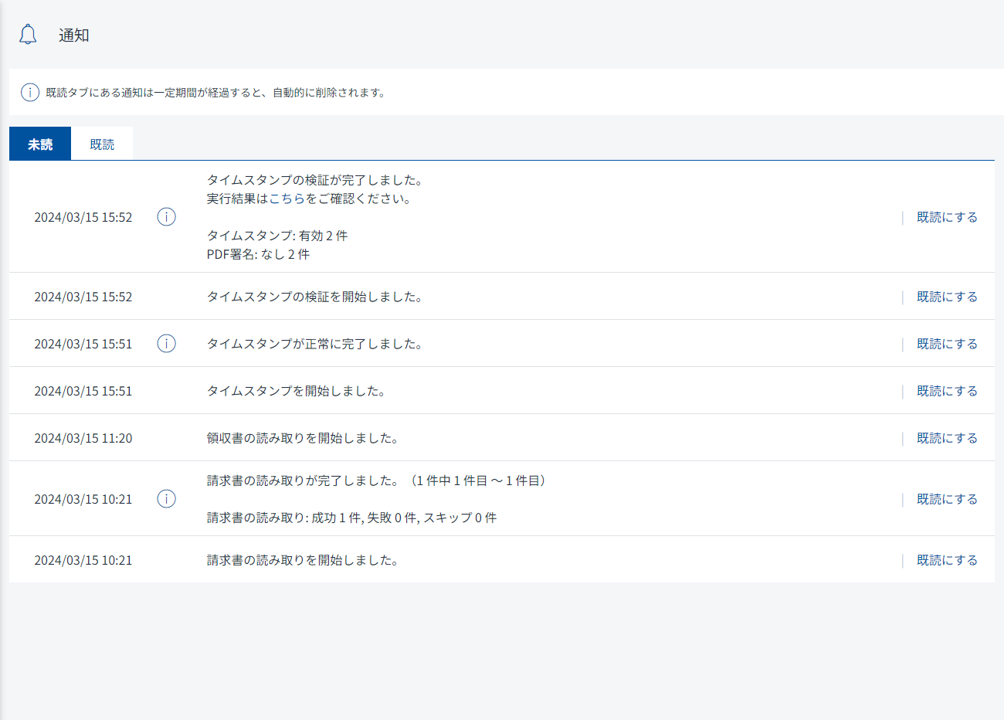Viewport: 1004px width, 720px height.
Task: Mark the 11:20 receipt reading notification as read
Action: 946,438
